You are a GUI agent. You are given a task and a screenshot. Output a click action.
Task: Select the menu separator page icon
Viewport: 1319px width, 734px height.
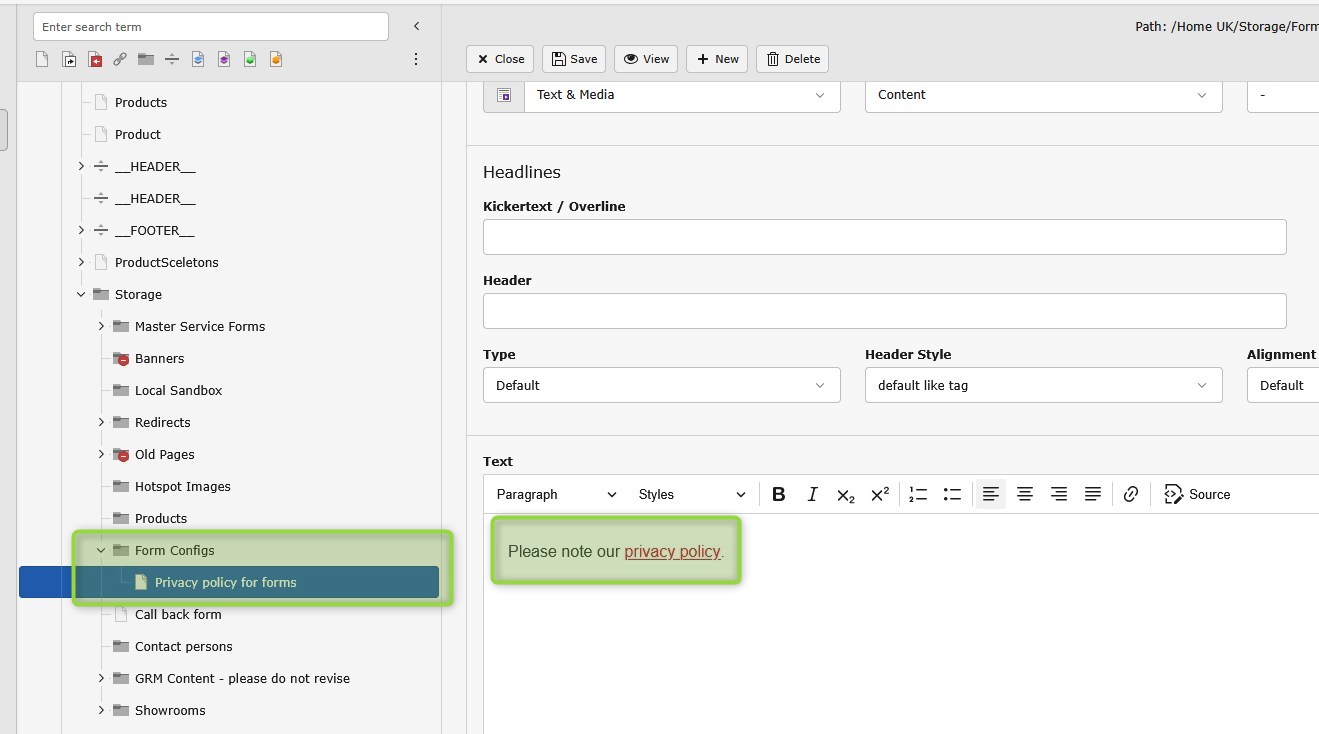(172, 60)
